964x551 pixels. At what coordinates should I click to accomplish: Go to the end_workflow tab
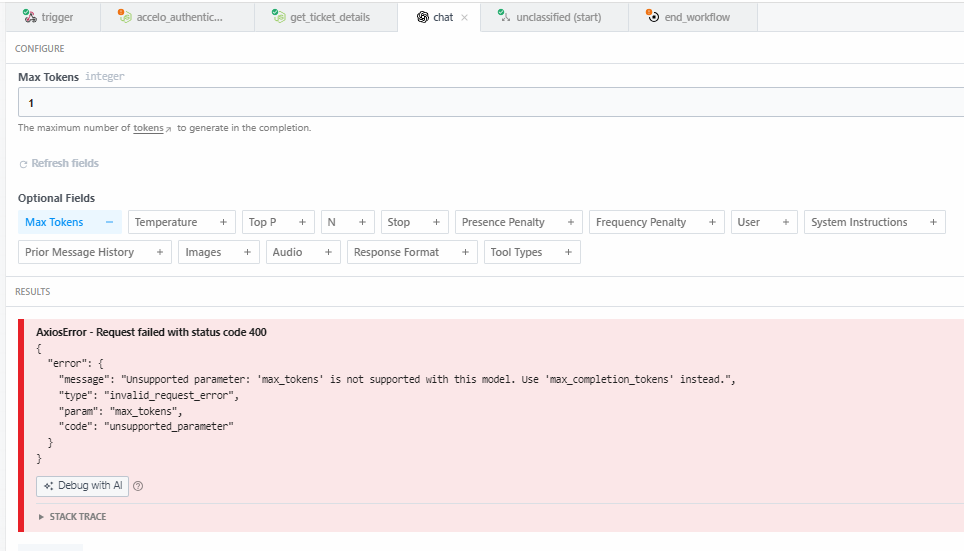693,17
